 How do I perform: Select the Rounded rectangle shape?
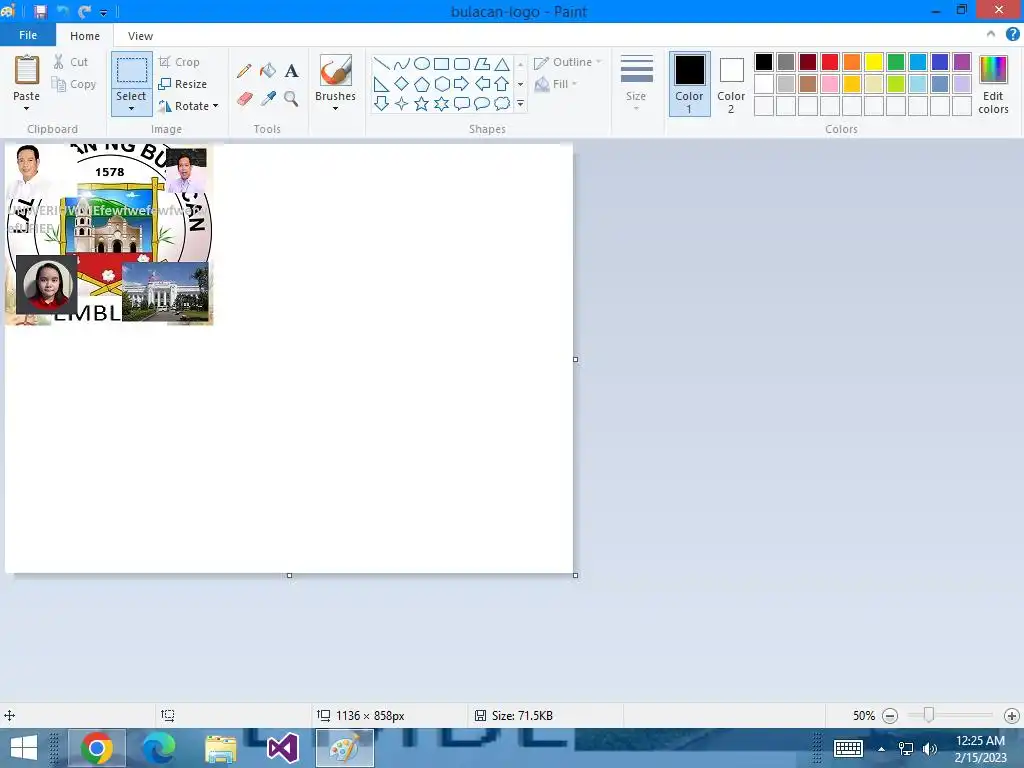(x=462, y=63)
